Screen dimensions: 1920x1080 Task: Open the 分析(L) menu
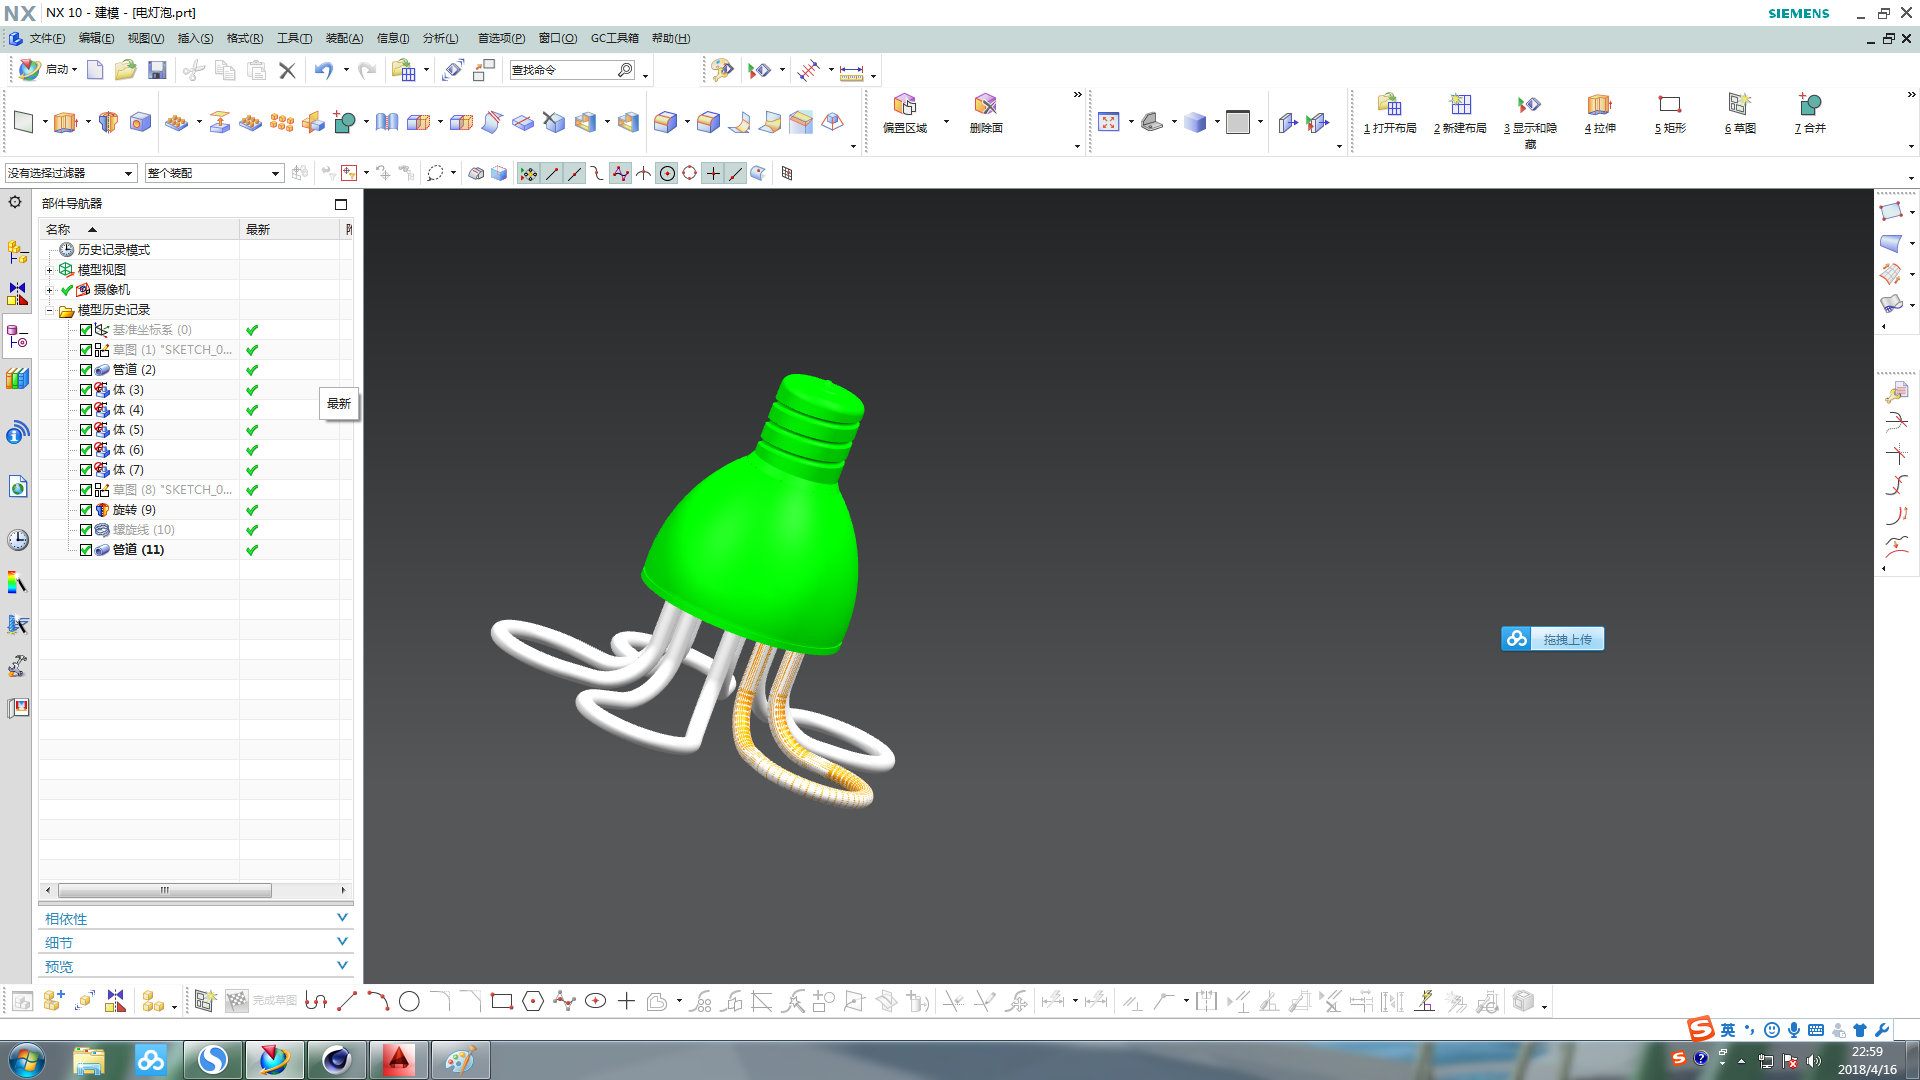tap(440, 38)
